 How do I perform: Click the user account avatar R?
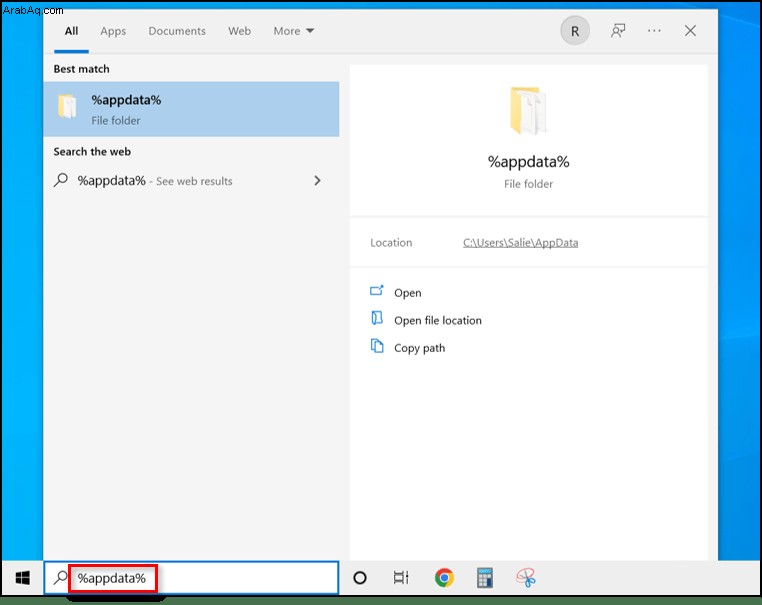click(x=575, y=31)
